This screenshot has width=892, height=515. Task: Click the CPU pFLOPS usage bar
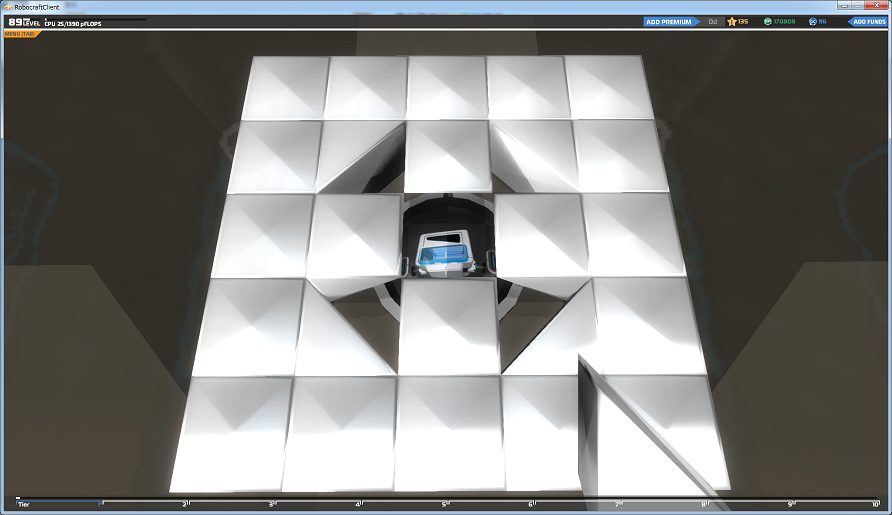(x=96, y=20)
